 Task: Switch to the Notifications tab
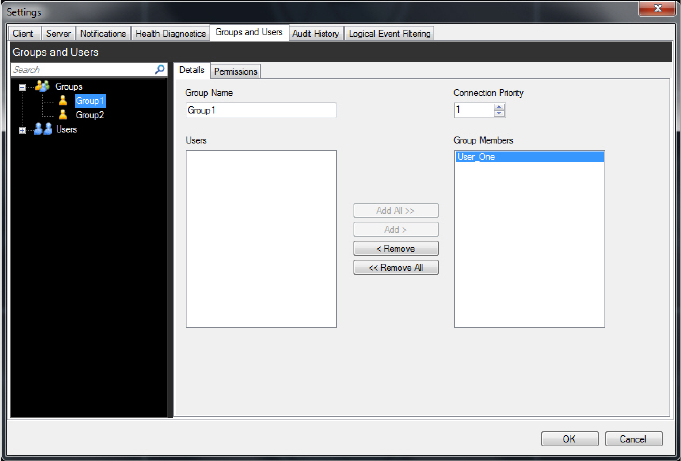click(103, 33)
